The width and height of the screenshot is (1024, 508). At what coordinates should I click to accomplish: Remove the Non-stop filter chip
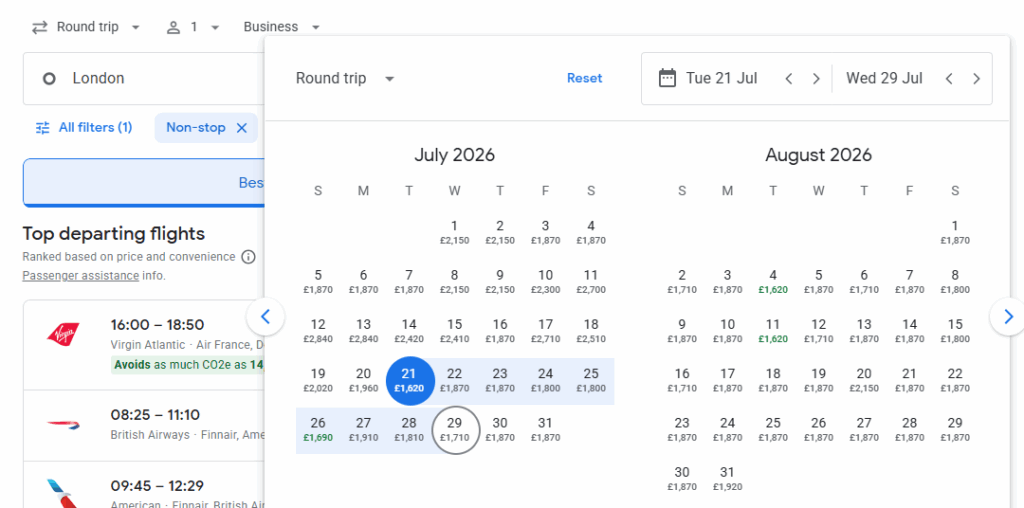pos(241,128)
